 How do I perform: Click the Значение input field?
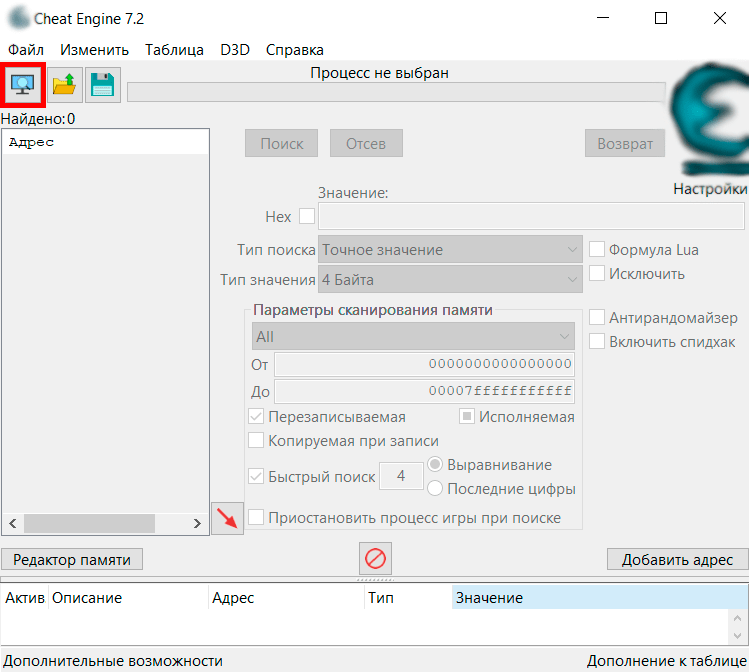531,216
